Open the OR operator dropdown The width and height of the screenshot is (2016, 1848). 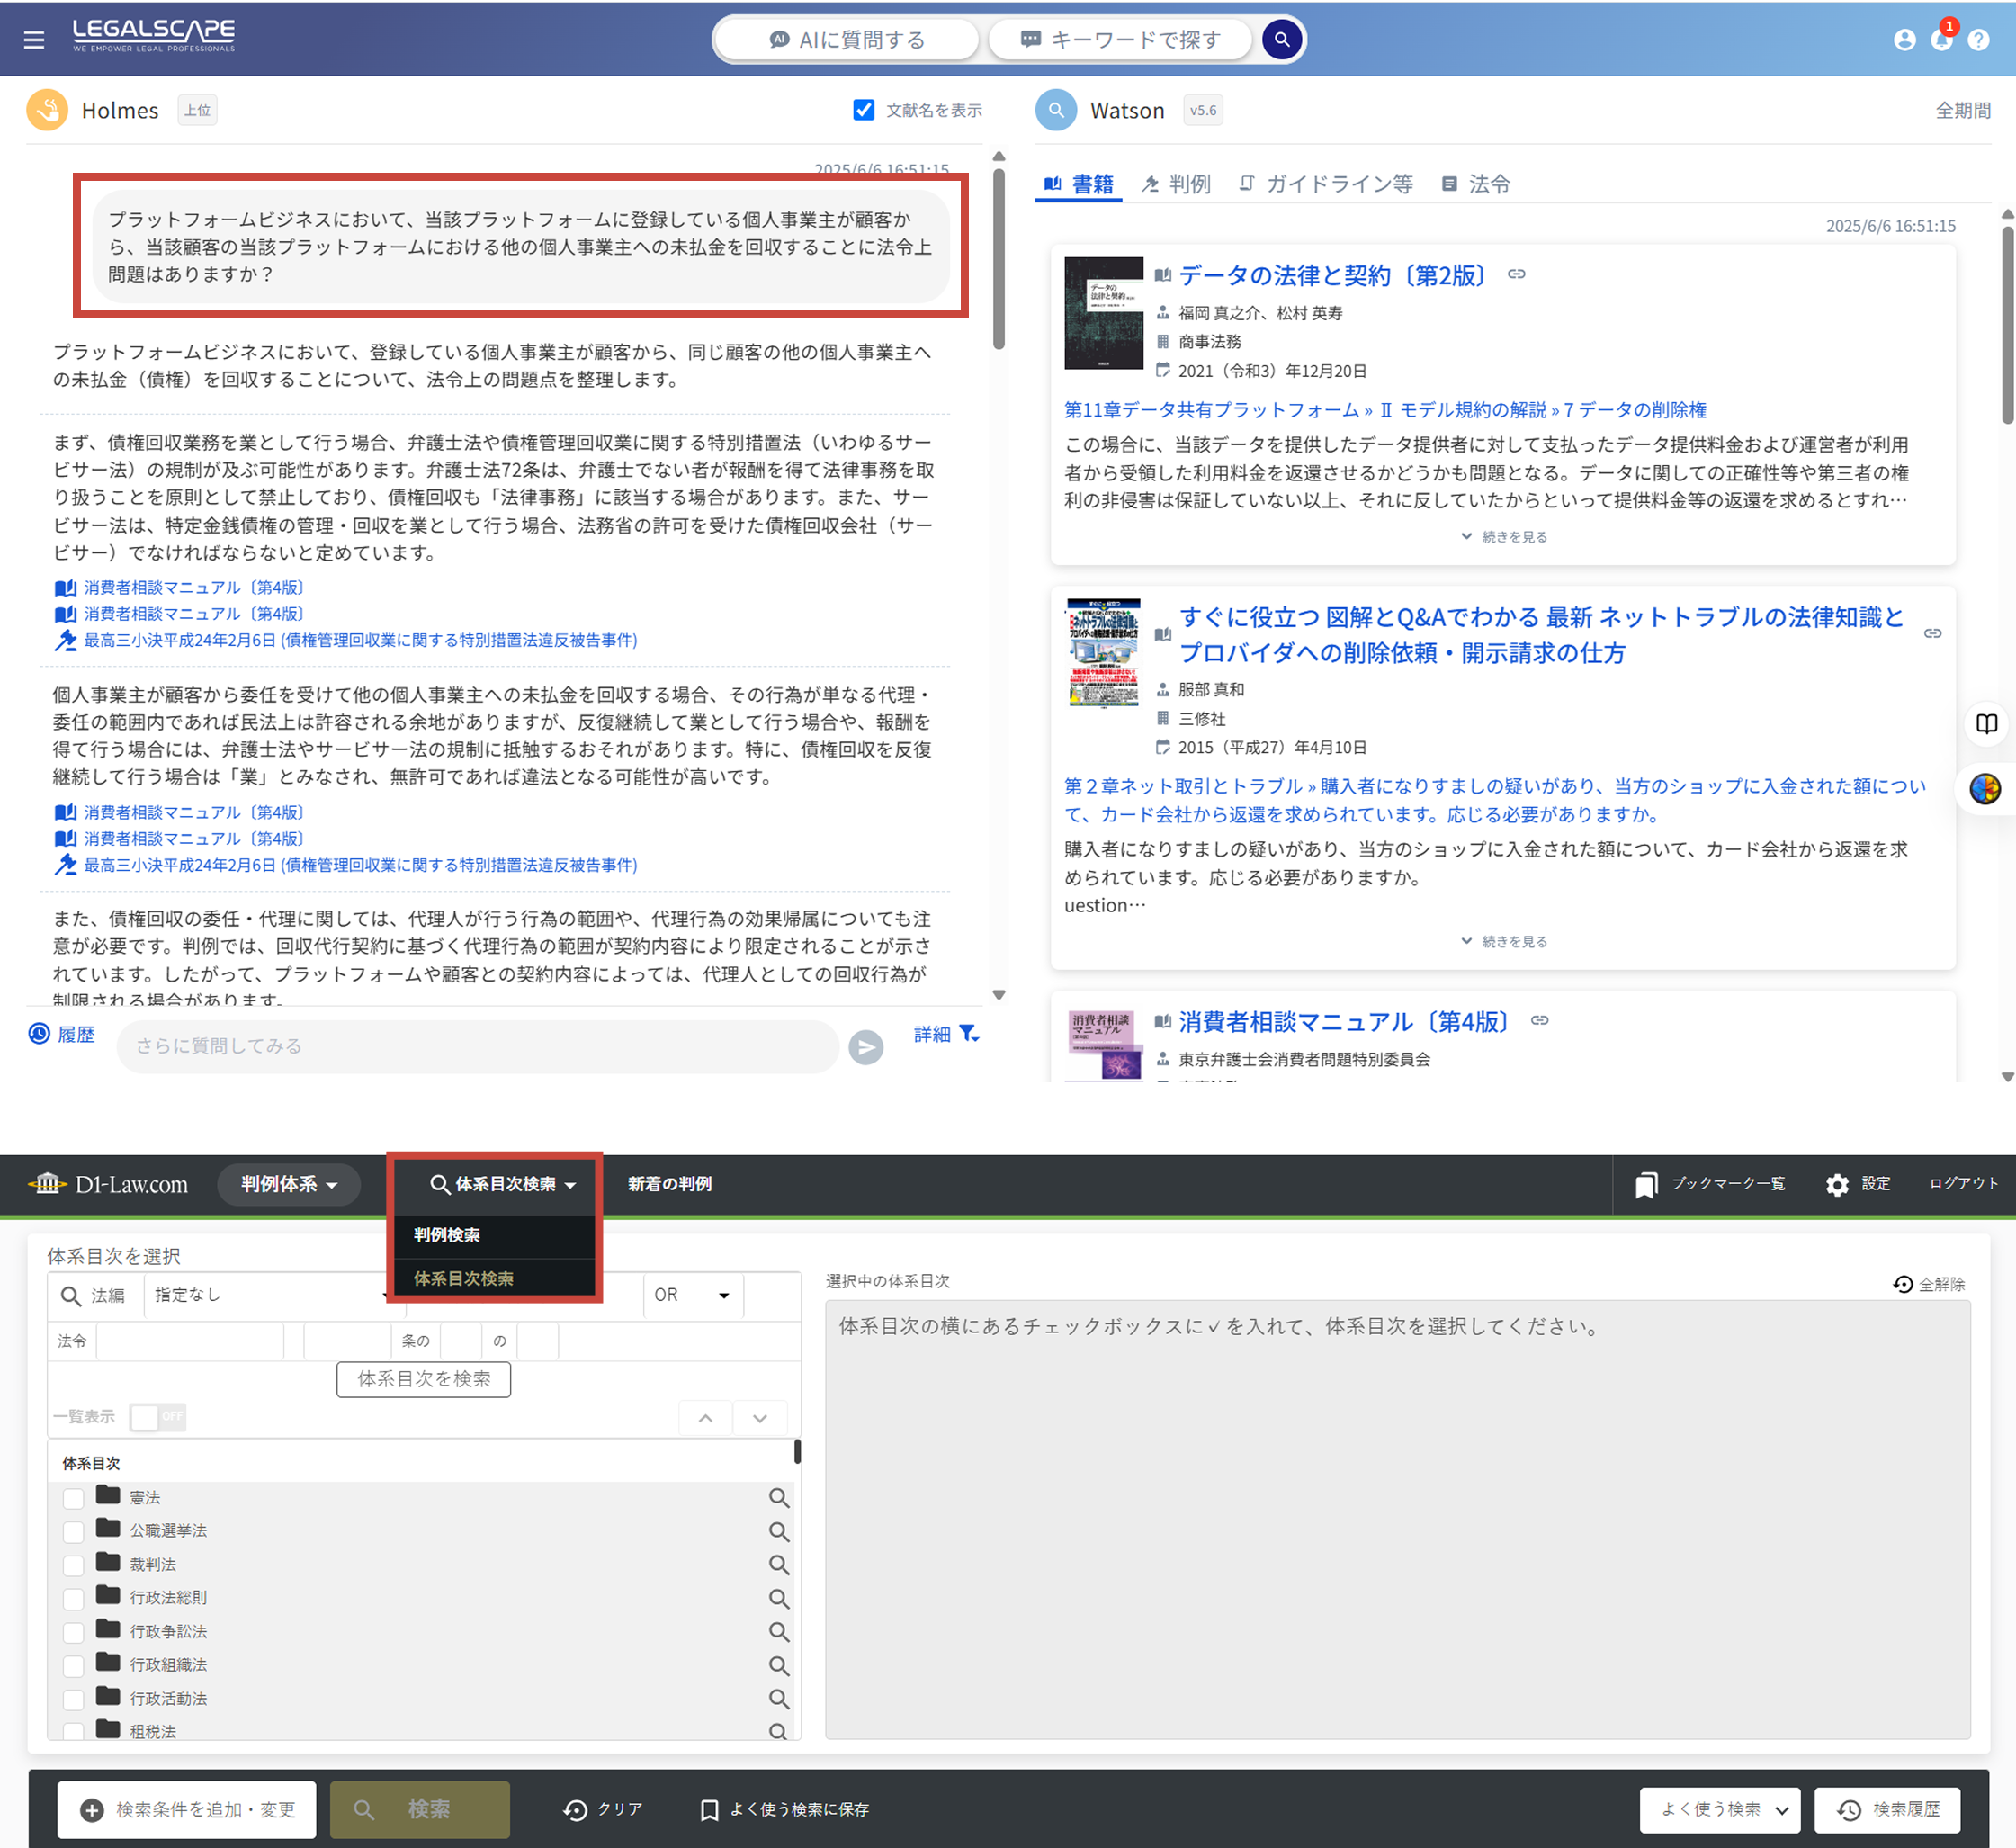click(x=692, y=1295)
